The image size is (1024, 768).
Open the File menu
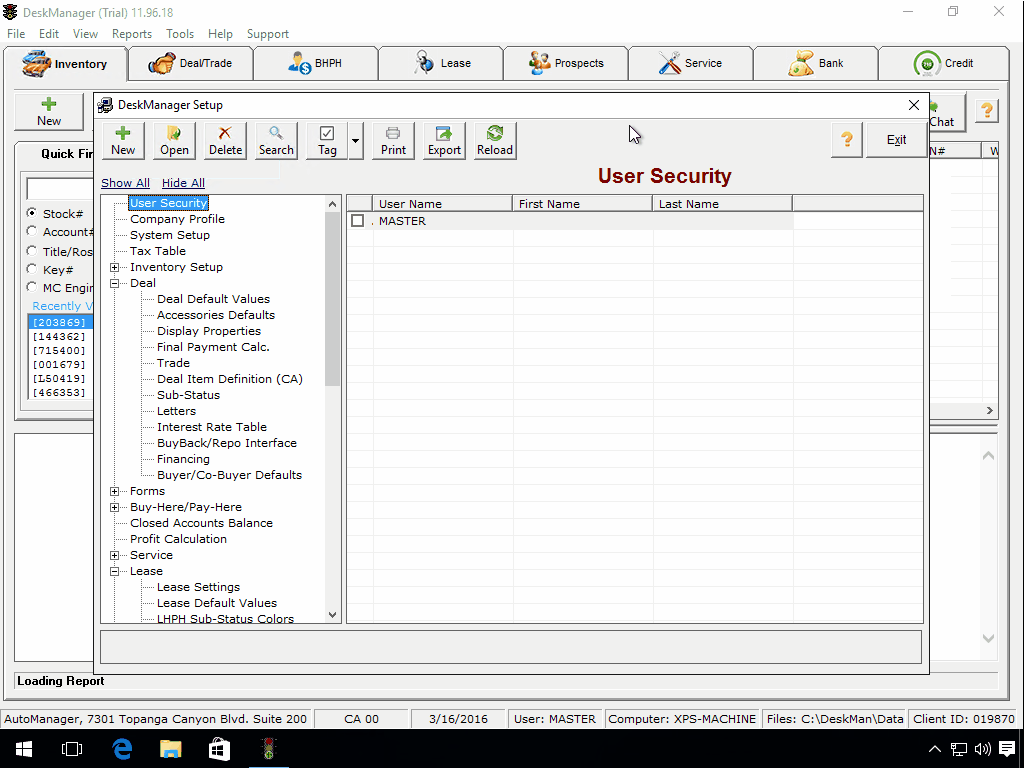(16, 34)
